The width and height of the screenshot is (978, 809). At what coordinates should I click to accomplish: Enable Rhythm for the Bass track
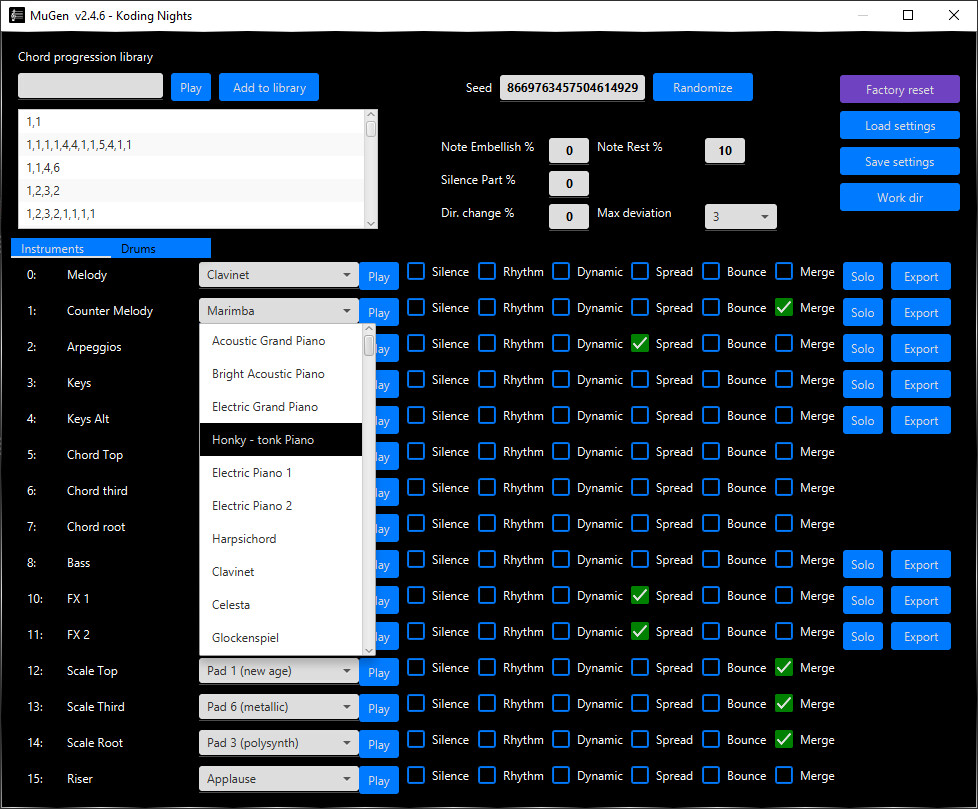(x=487, y=559)
